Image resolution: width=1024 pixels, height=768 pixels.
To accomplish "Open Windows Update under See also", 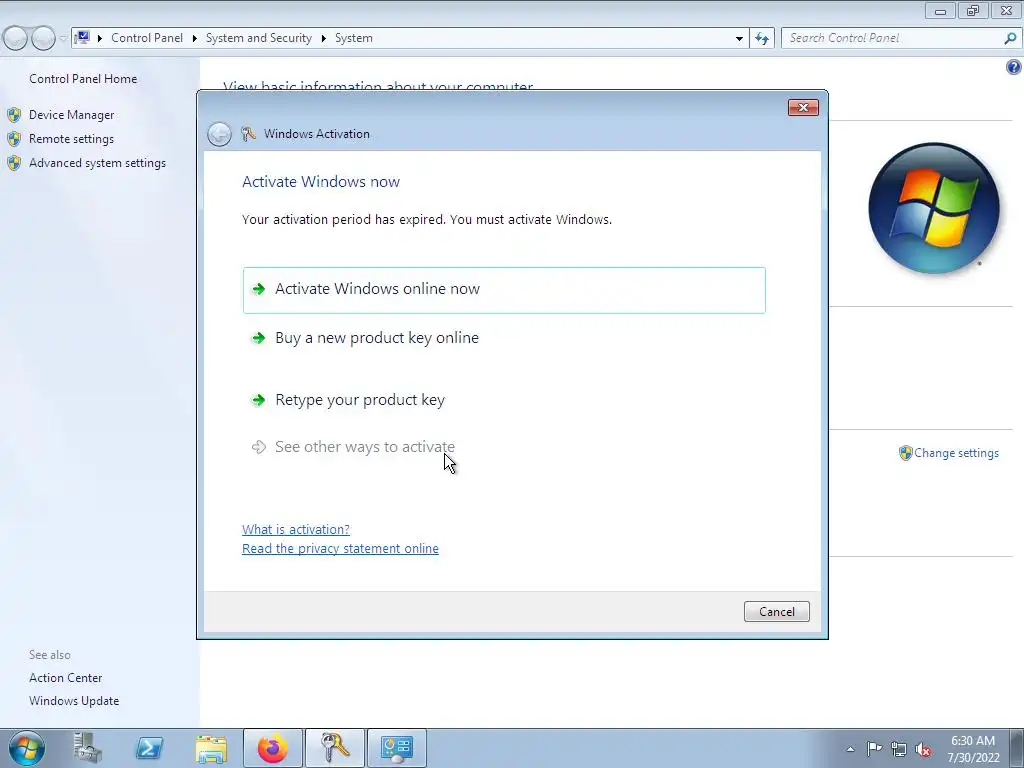I will (74, 701).
